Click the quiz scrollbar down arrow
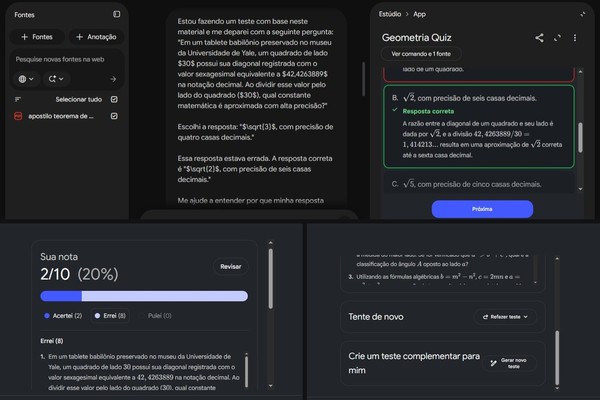 pos(580,189)
